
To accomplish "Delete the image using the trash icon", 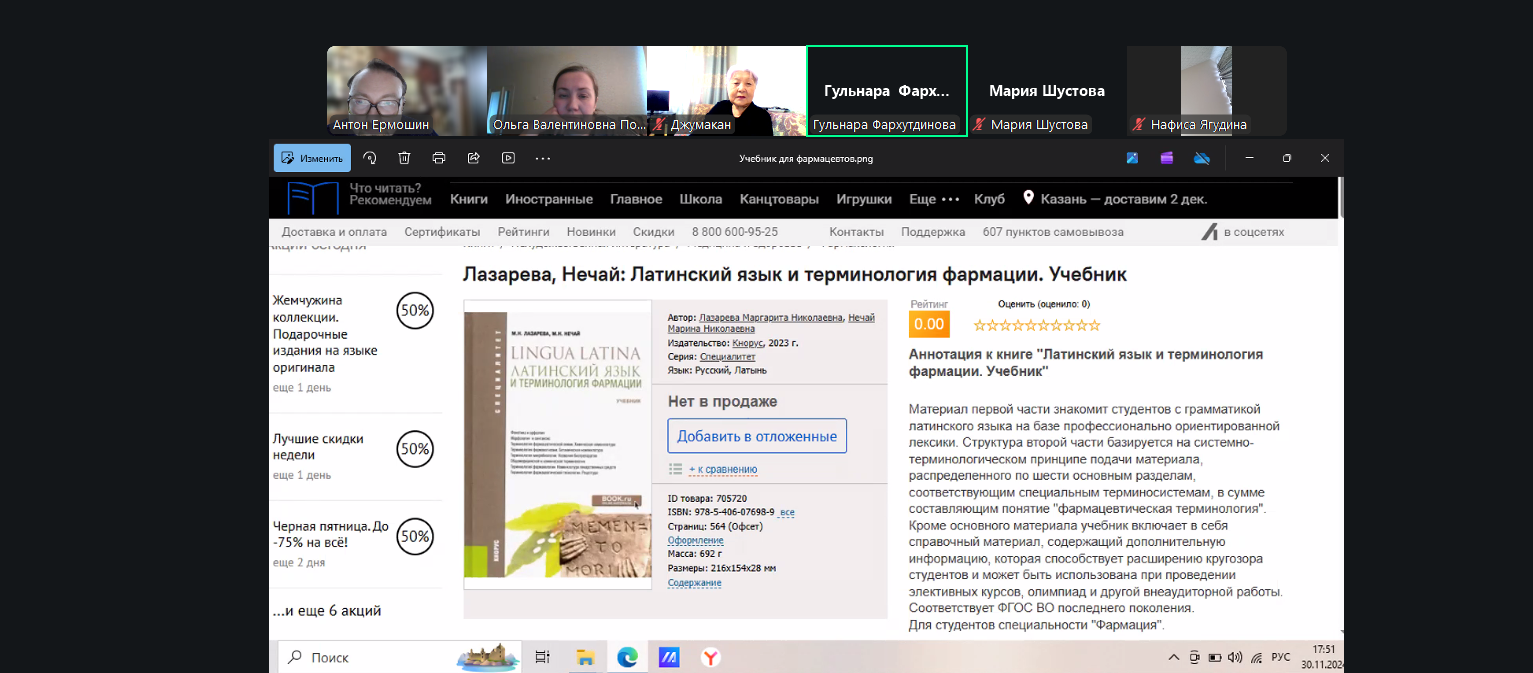I will pyautogui.click(x=404, y=158).
